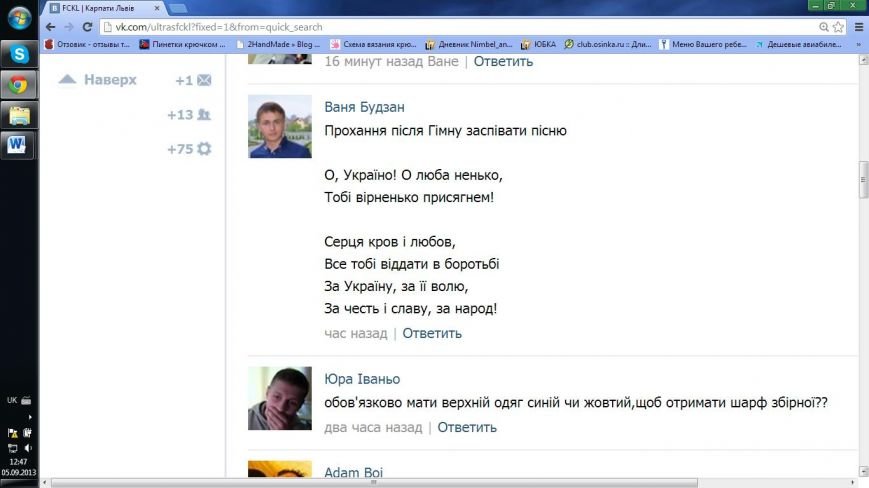Open +75 settings gear notifications
The height and width of the screenshot is (488, 869).
point(205,148)
